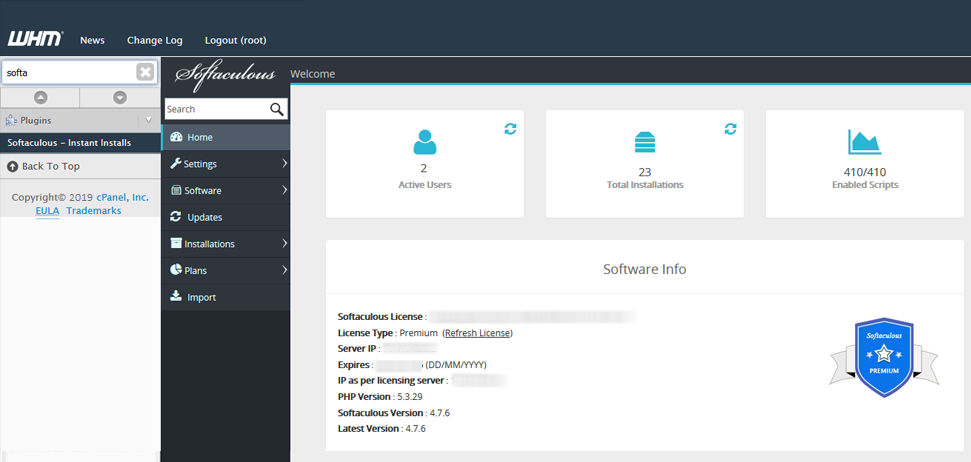Open the Software menu
This screenshot has height=462, width=971.
click(225, 191)
